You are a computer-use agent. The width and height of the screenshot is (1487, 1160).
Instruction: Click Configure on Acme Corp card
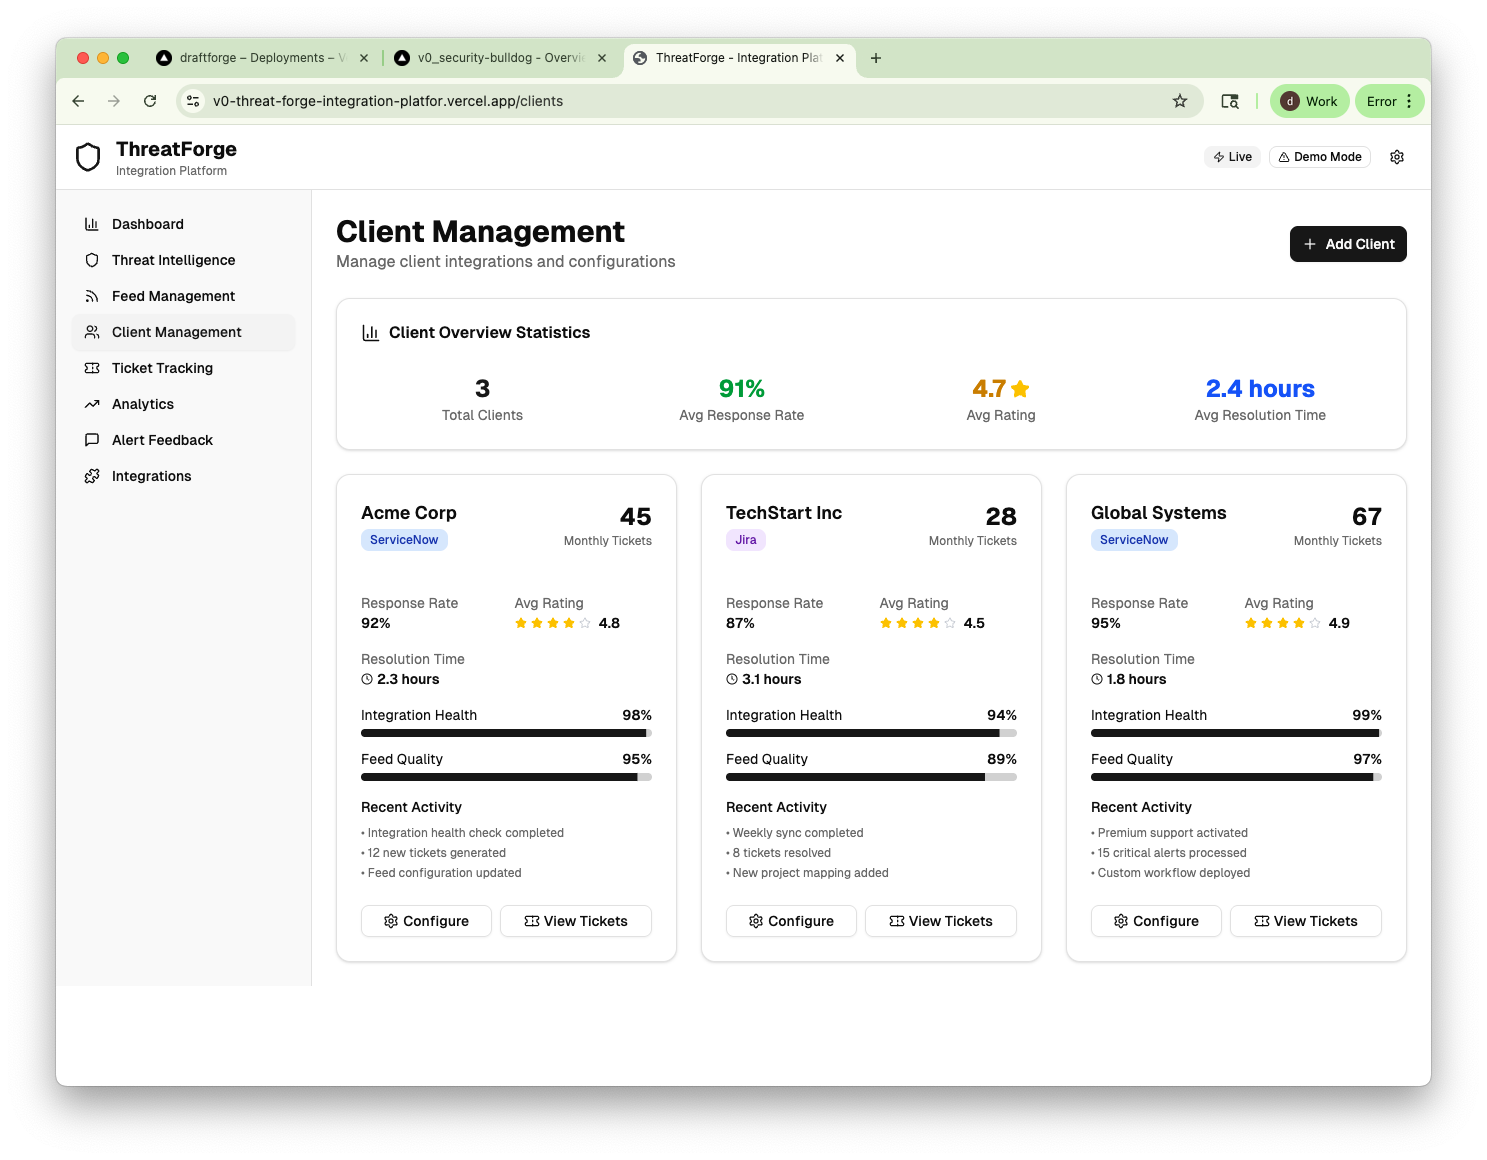coord(426,921)
